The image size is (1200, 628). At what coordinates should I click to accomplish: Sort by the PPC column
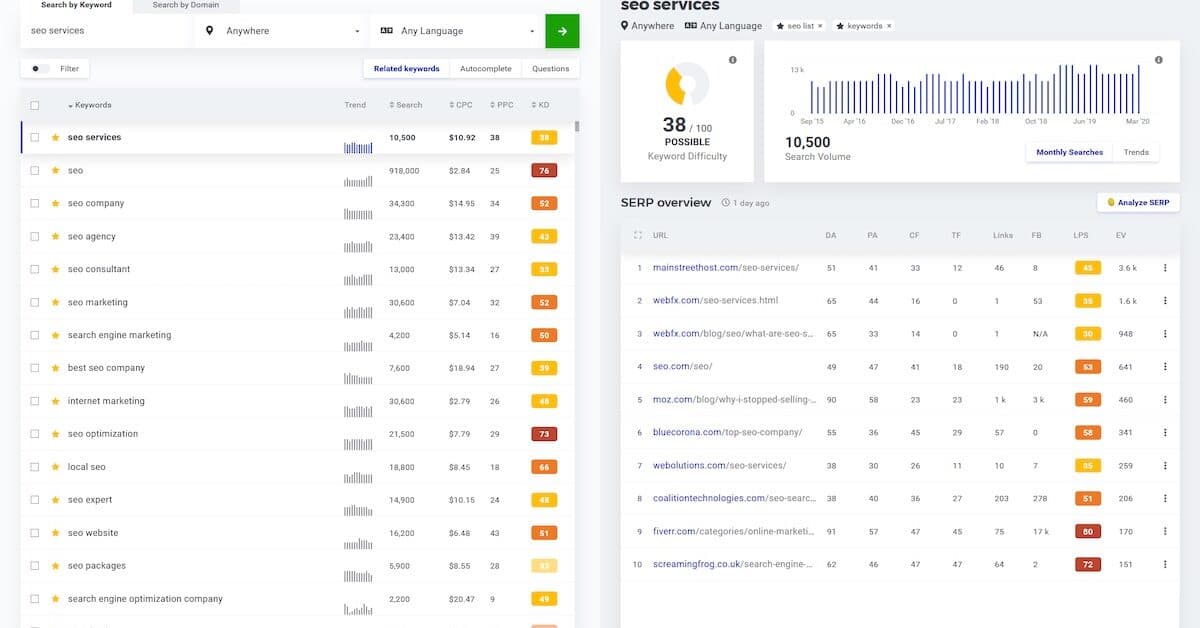coord(502,105)
